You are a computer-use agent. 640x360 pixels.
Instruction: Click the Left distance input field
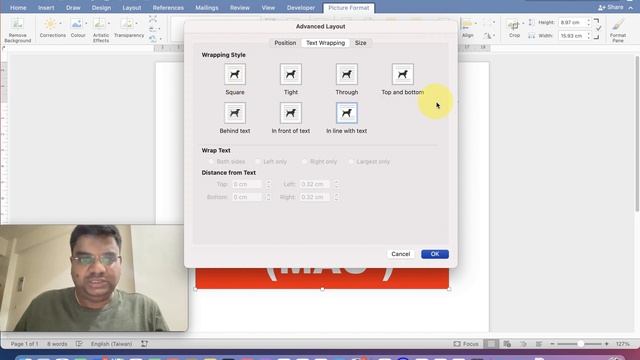[315, 184]
